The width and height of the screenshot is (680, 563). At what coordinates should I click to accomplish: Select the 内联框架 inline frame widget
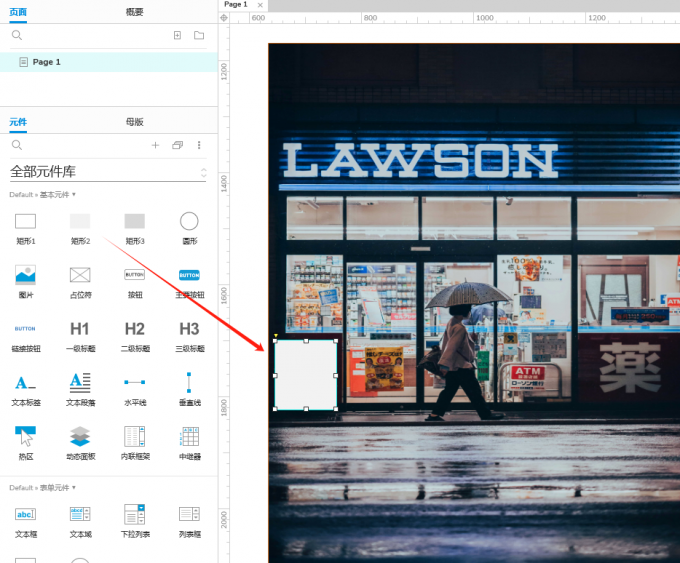[135, 443]
